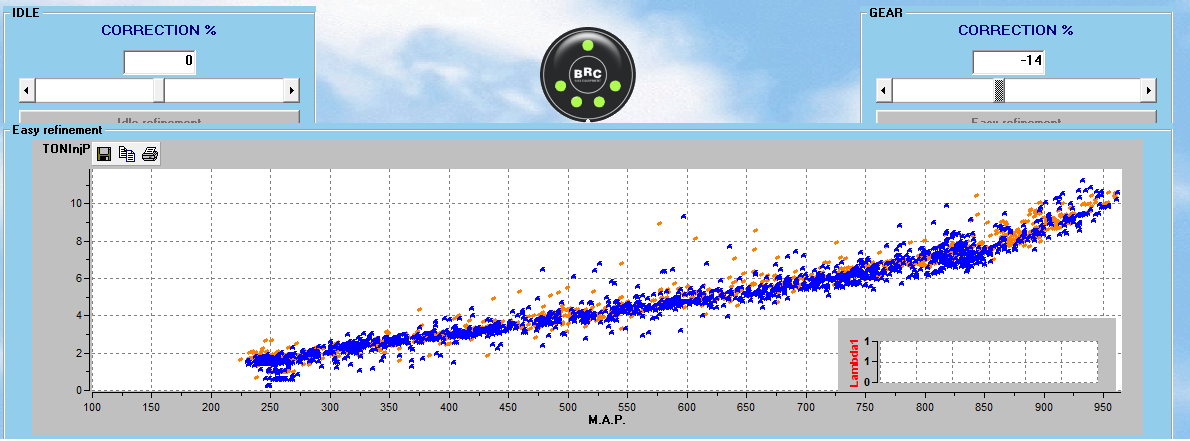Click the IDLE correction slider thumb
Viewport: 1190px width, 441px height.
tap(159, 91)
